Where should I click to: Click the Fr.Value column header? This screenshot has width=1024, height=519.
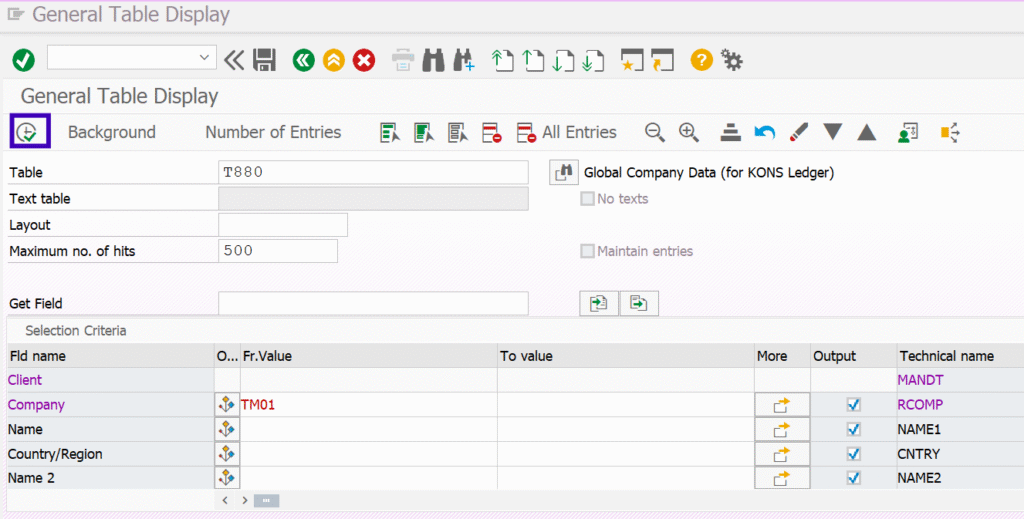[368, 356]
